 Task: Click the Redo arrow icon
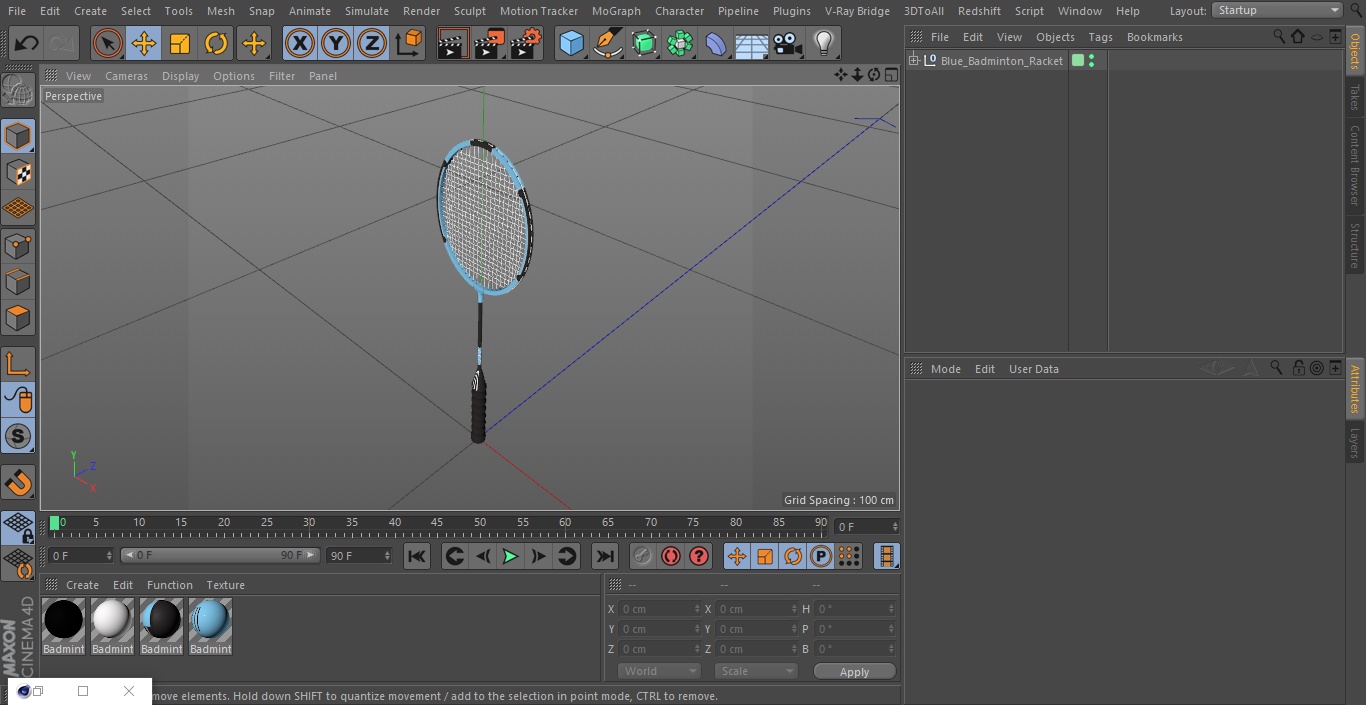pos(61,43)
